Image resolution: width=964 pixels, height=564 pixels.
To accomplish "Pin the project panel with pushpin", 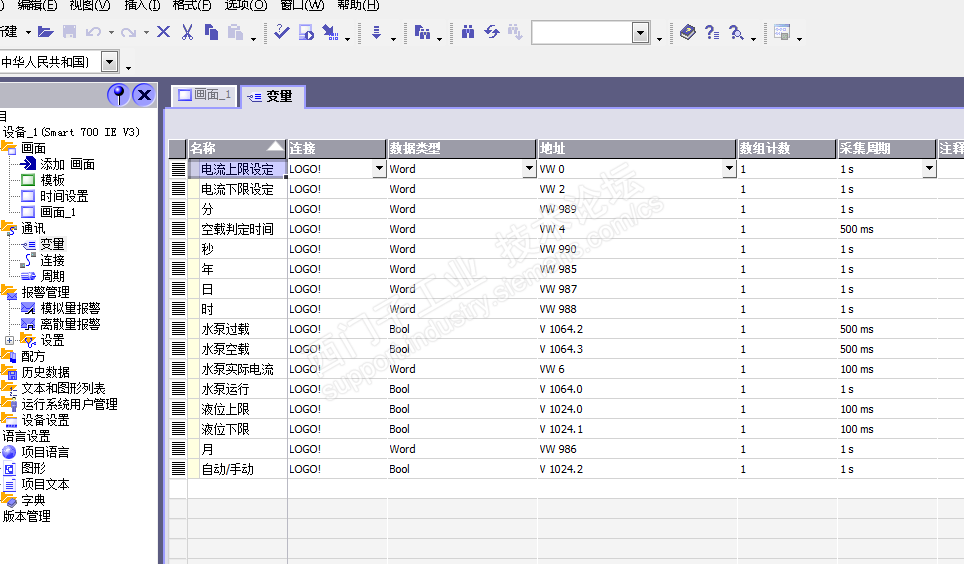I will point(118,95).
